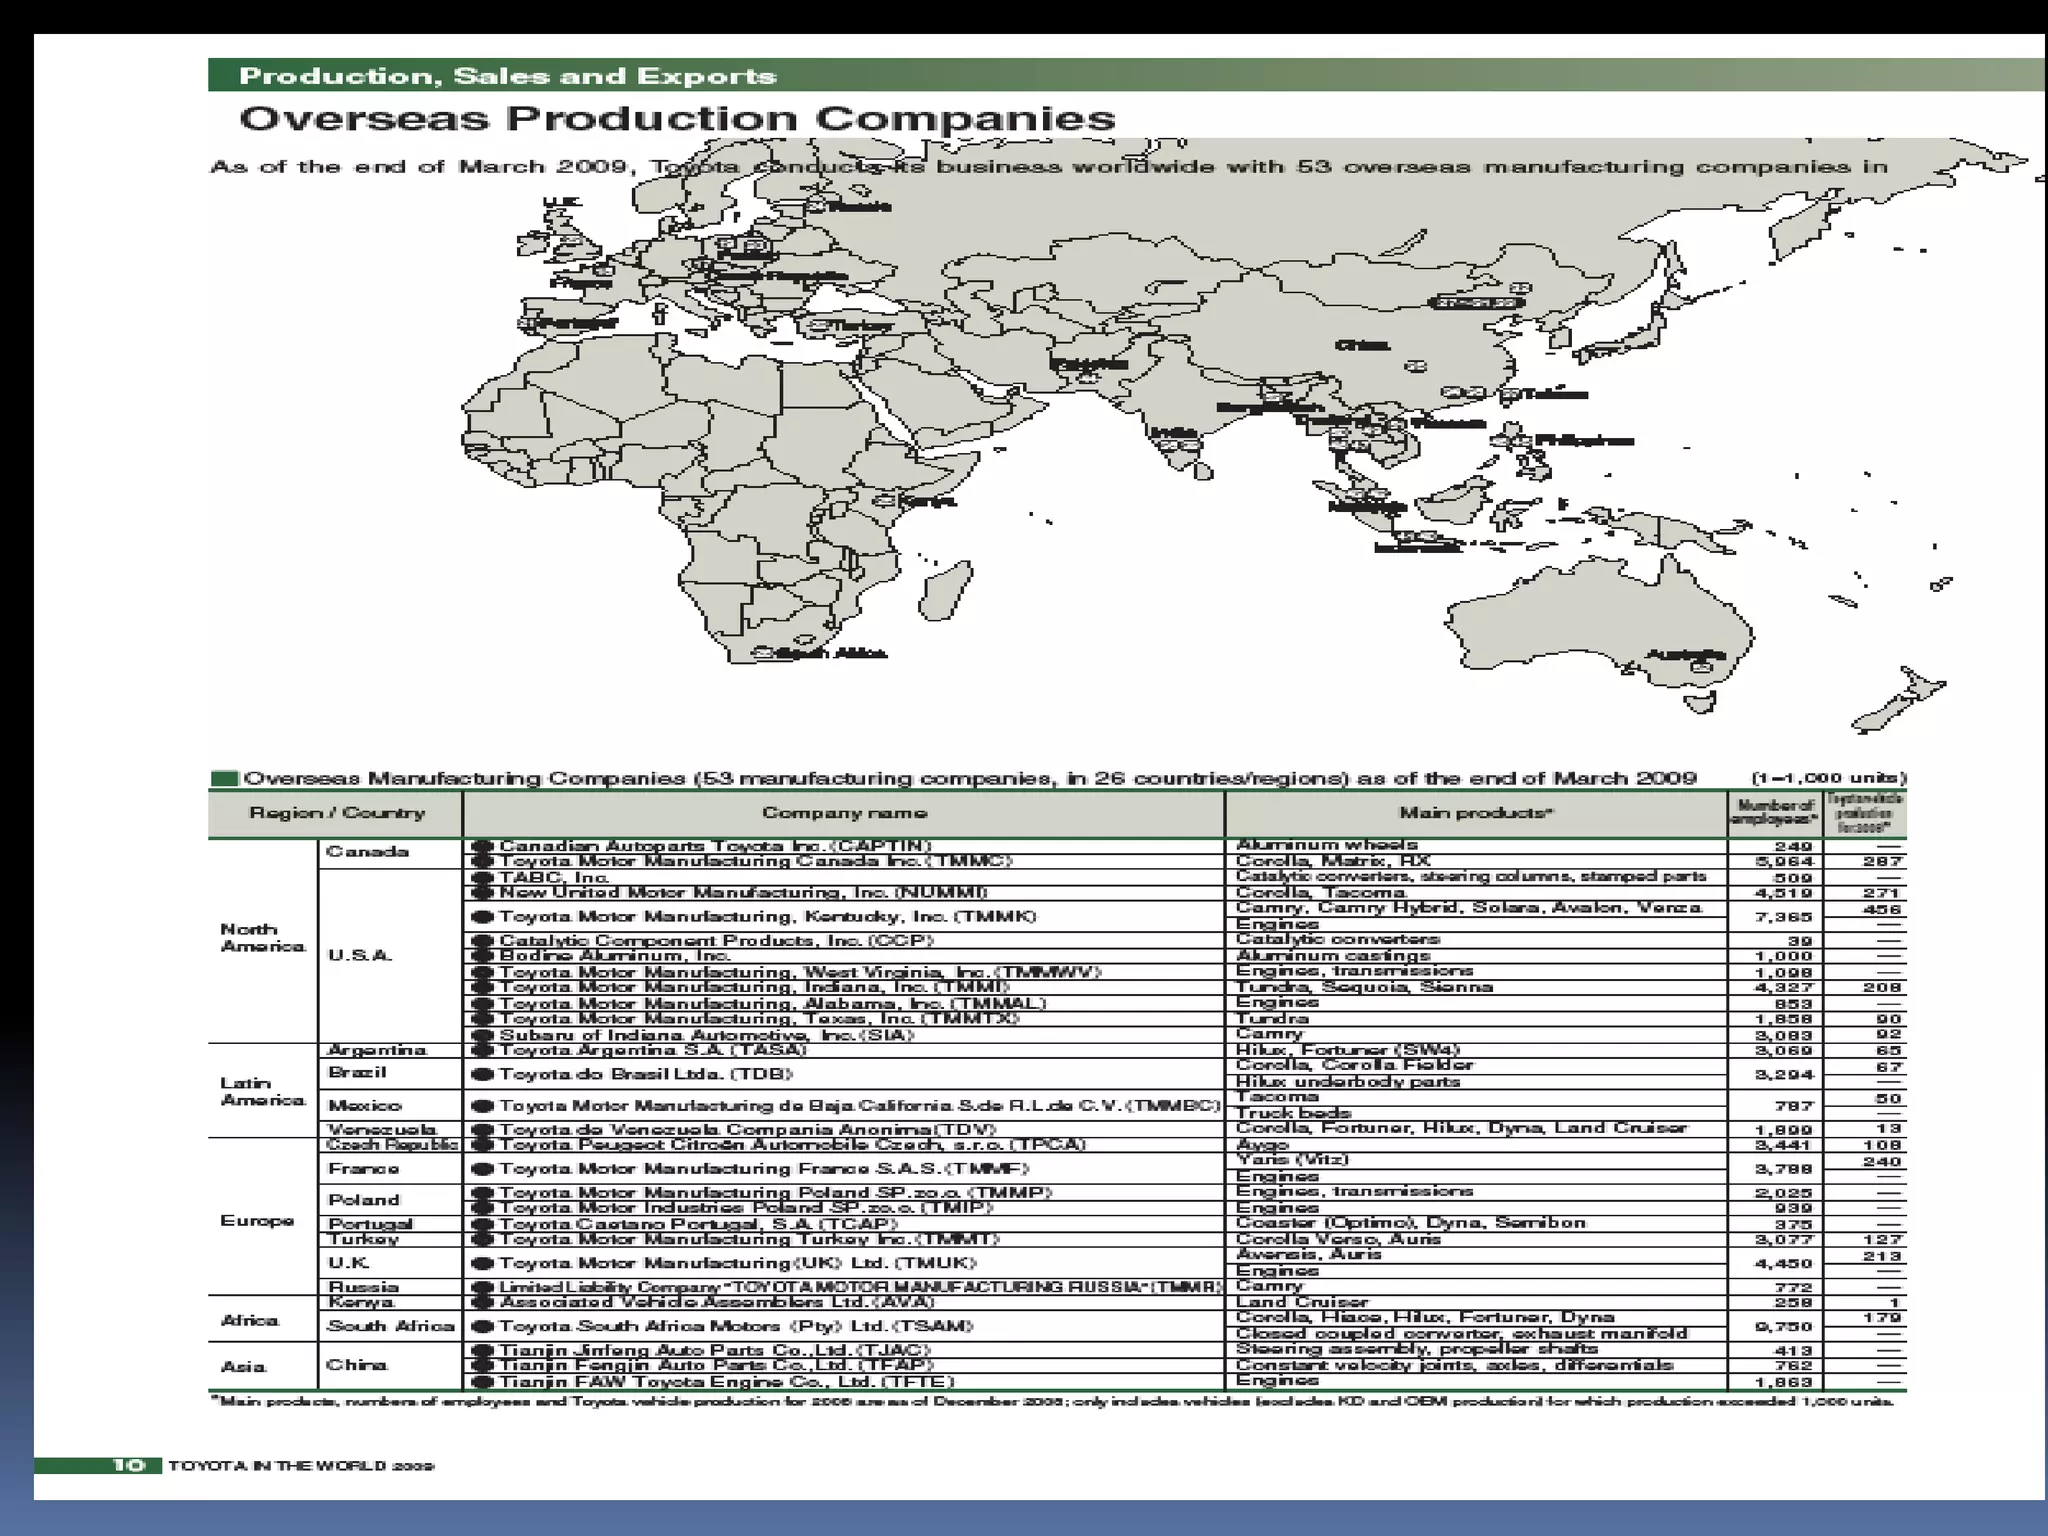Click the 'Czech Republic' table cell
Viewport: 2048px width, 1536px height.
[392, 1144]
